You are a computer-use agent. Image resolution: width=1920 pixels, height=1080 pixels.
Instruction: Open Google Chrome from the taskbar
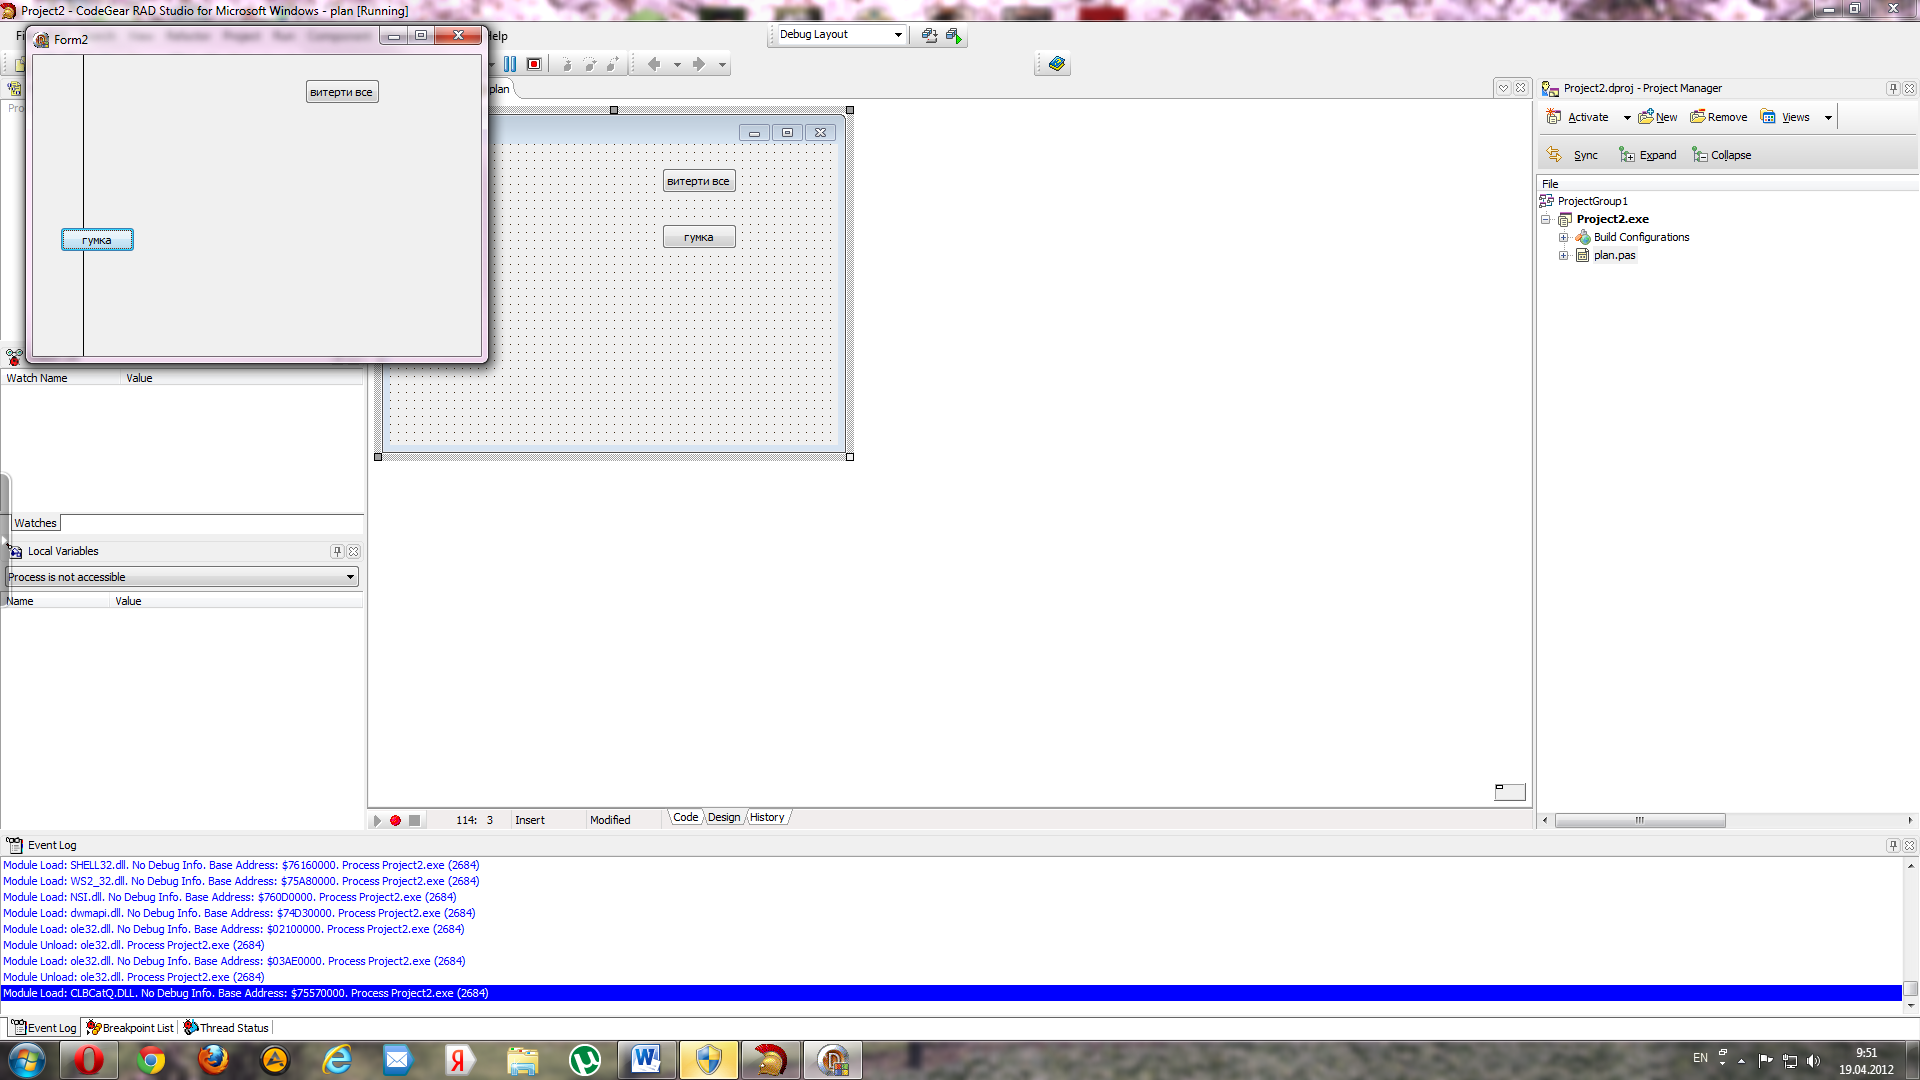point(151,1060)
